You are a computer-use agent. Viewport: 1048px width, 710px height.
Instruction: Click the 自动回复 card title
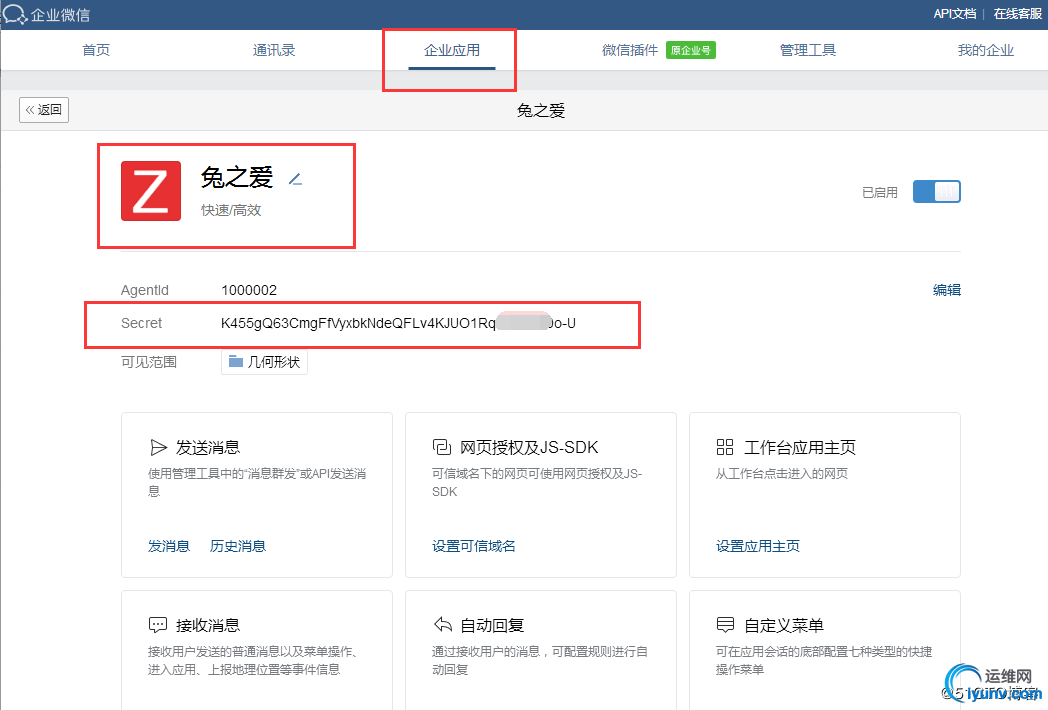[x=492, y=625]
